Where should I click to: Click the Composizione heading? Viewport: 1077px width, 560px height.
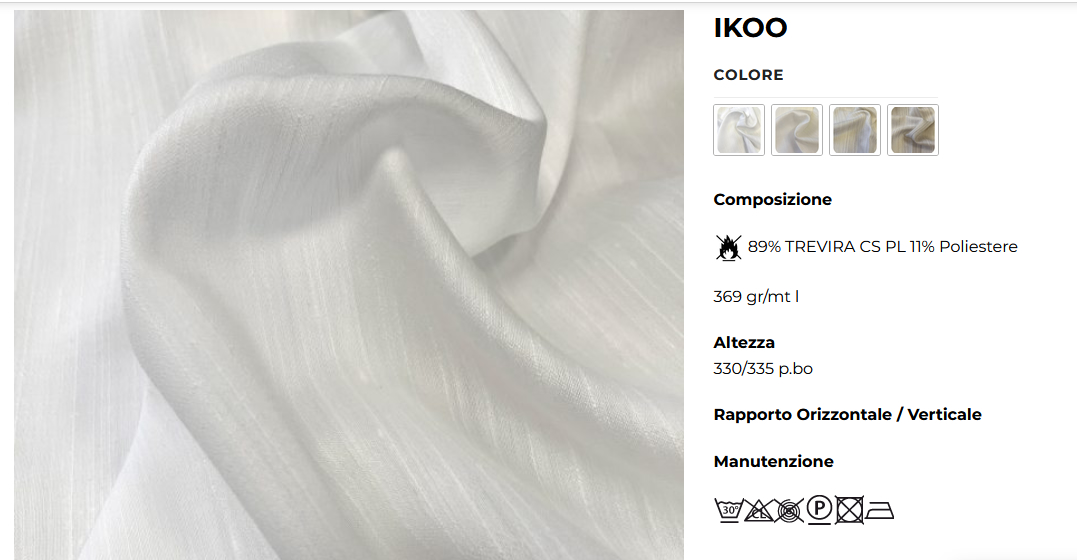tap(773, 199)
